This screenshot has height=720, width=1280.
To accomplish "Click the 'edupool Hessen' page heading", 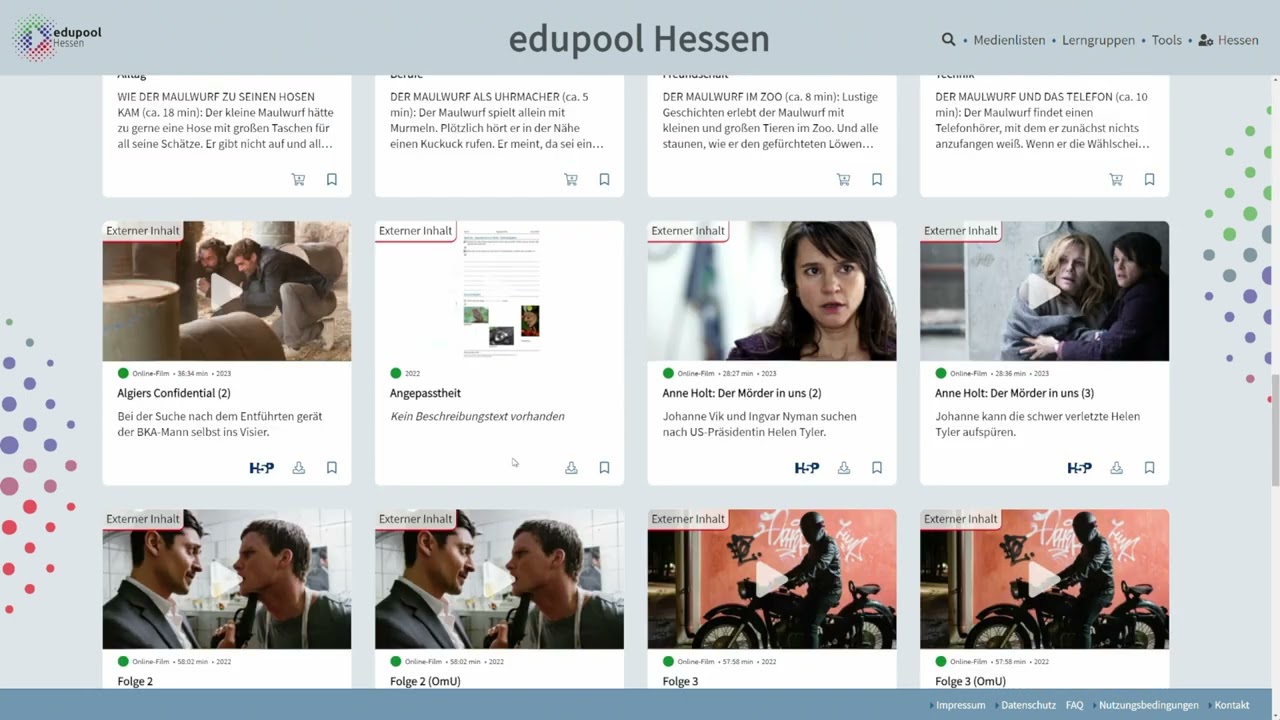I will (639, 40).
